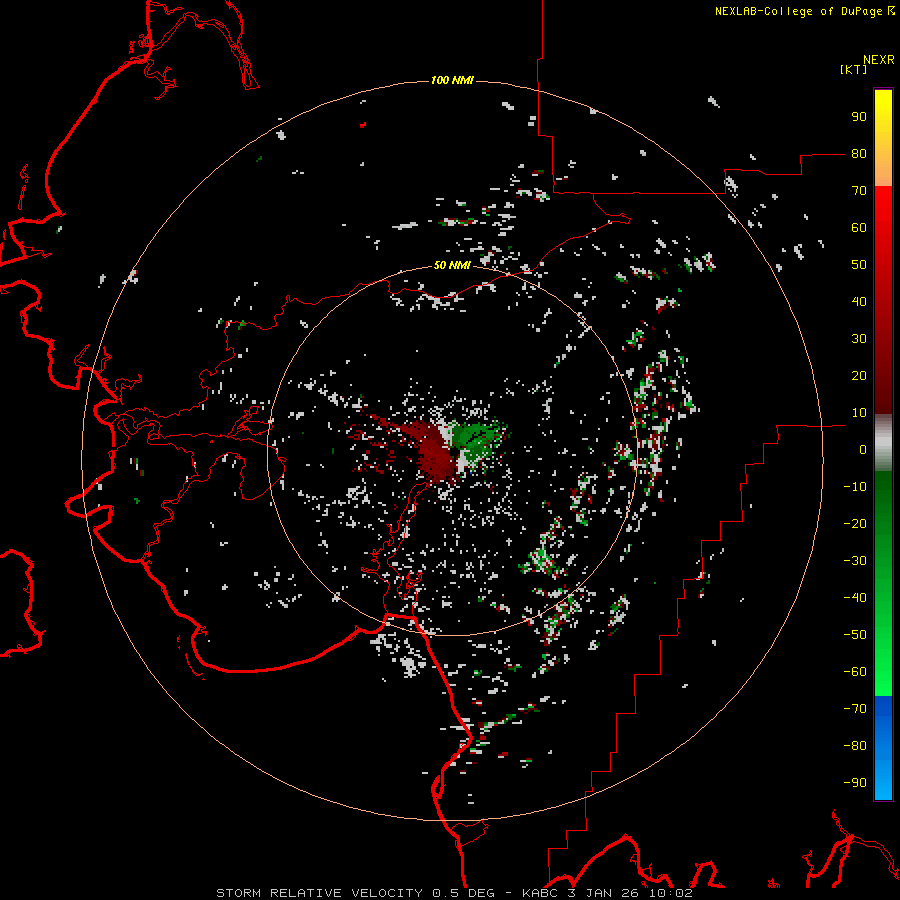Click the 50 value on velocity scale

pyautogui.click(x=859, y=265)
